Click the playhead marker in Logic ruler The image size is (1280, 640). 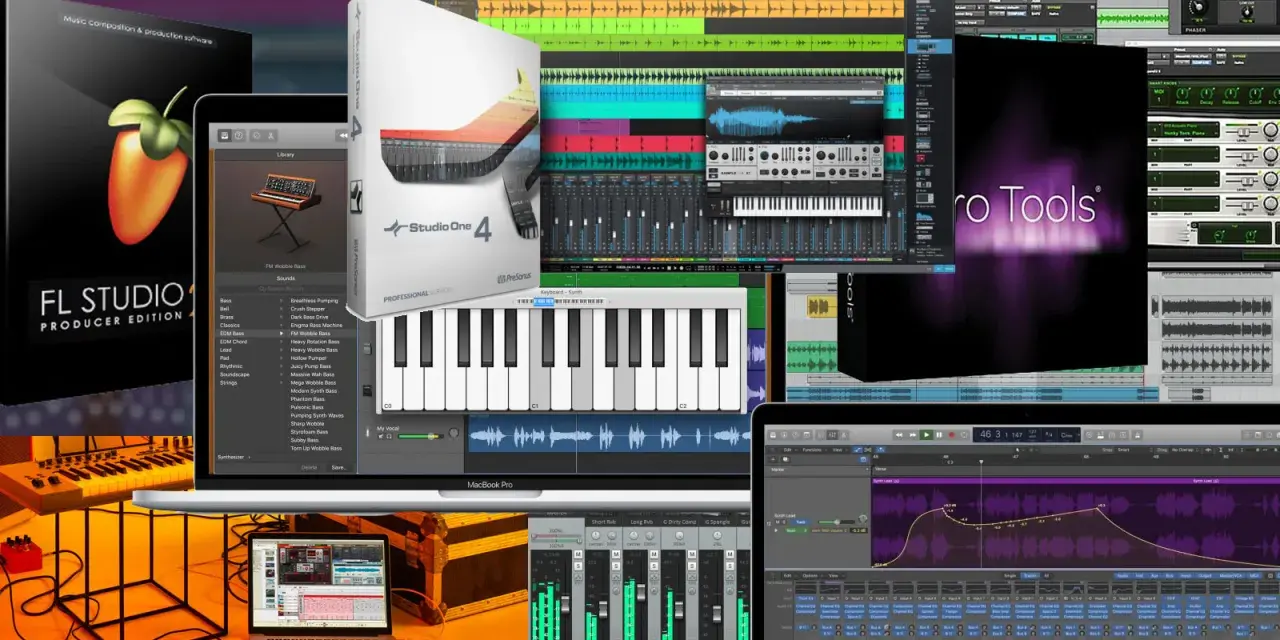click(x=980, y=462)
